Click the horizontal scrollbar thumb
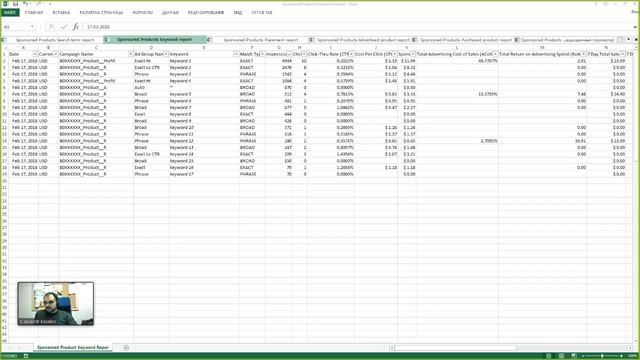640x360 pixels. 456,348
